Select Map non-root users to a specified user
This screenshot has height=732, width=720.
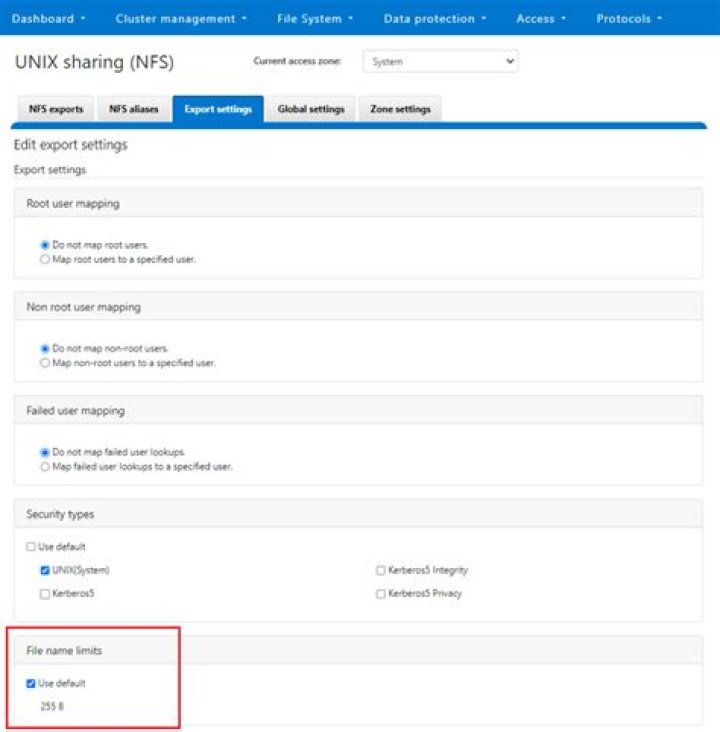click(45, 363)
